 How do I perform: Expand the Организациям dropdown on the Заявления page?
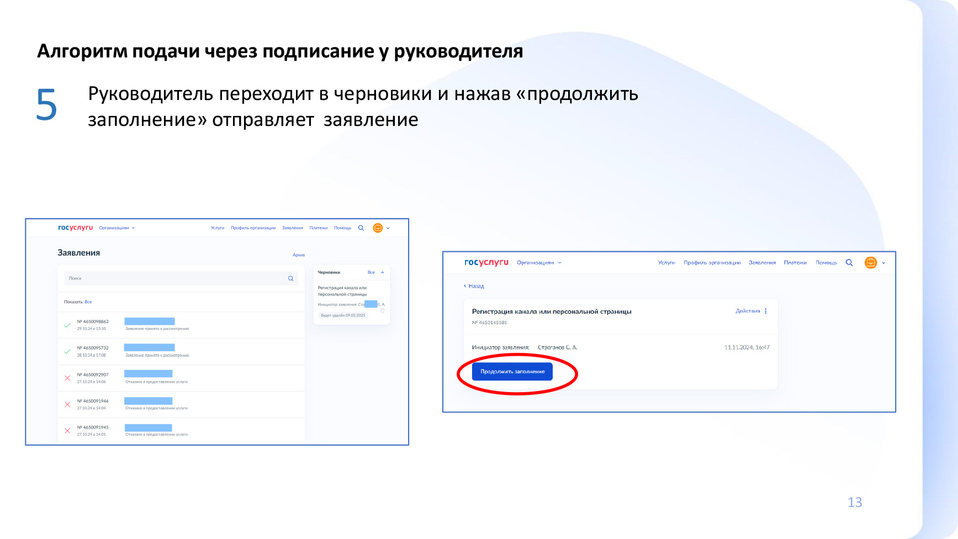click(x=116, y=228)
